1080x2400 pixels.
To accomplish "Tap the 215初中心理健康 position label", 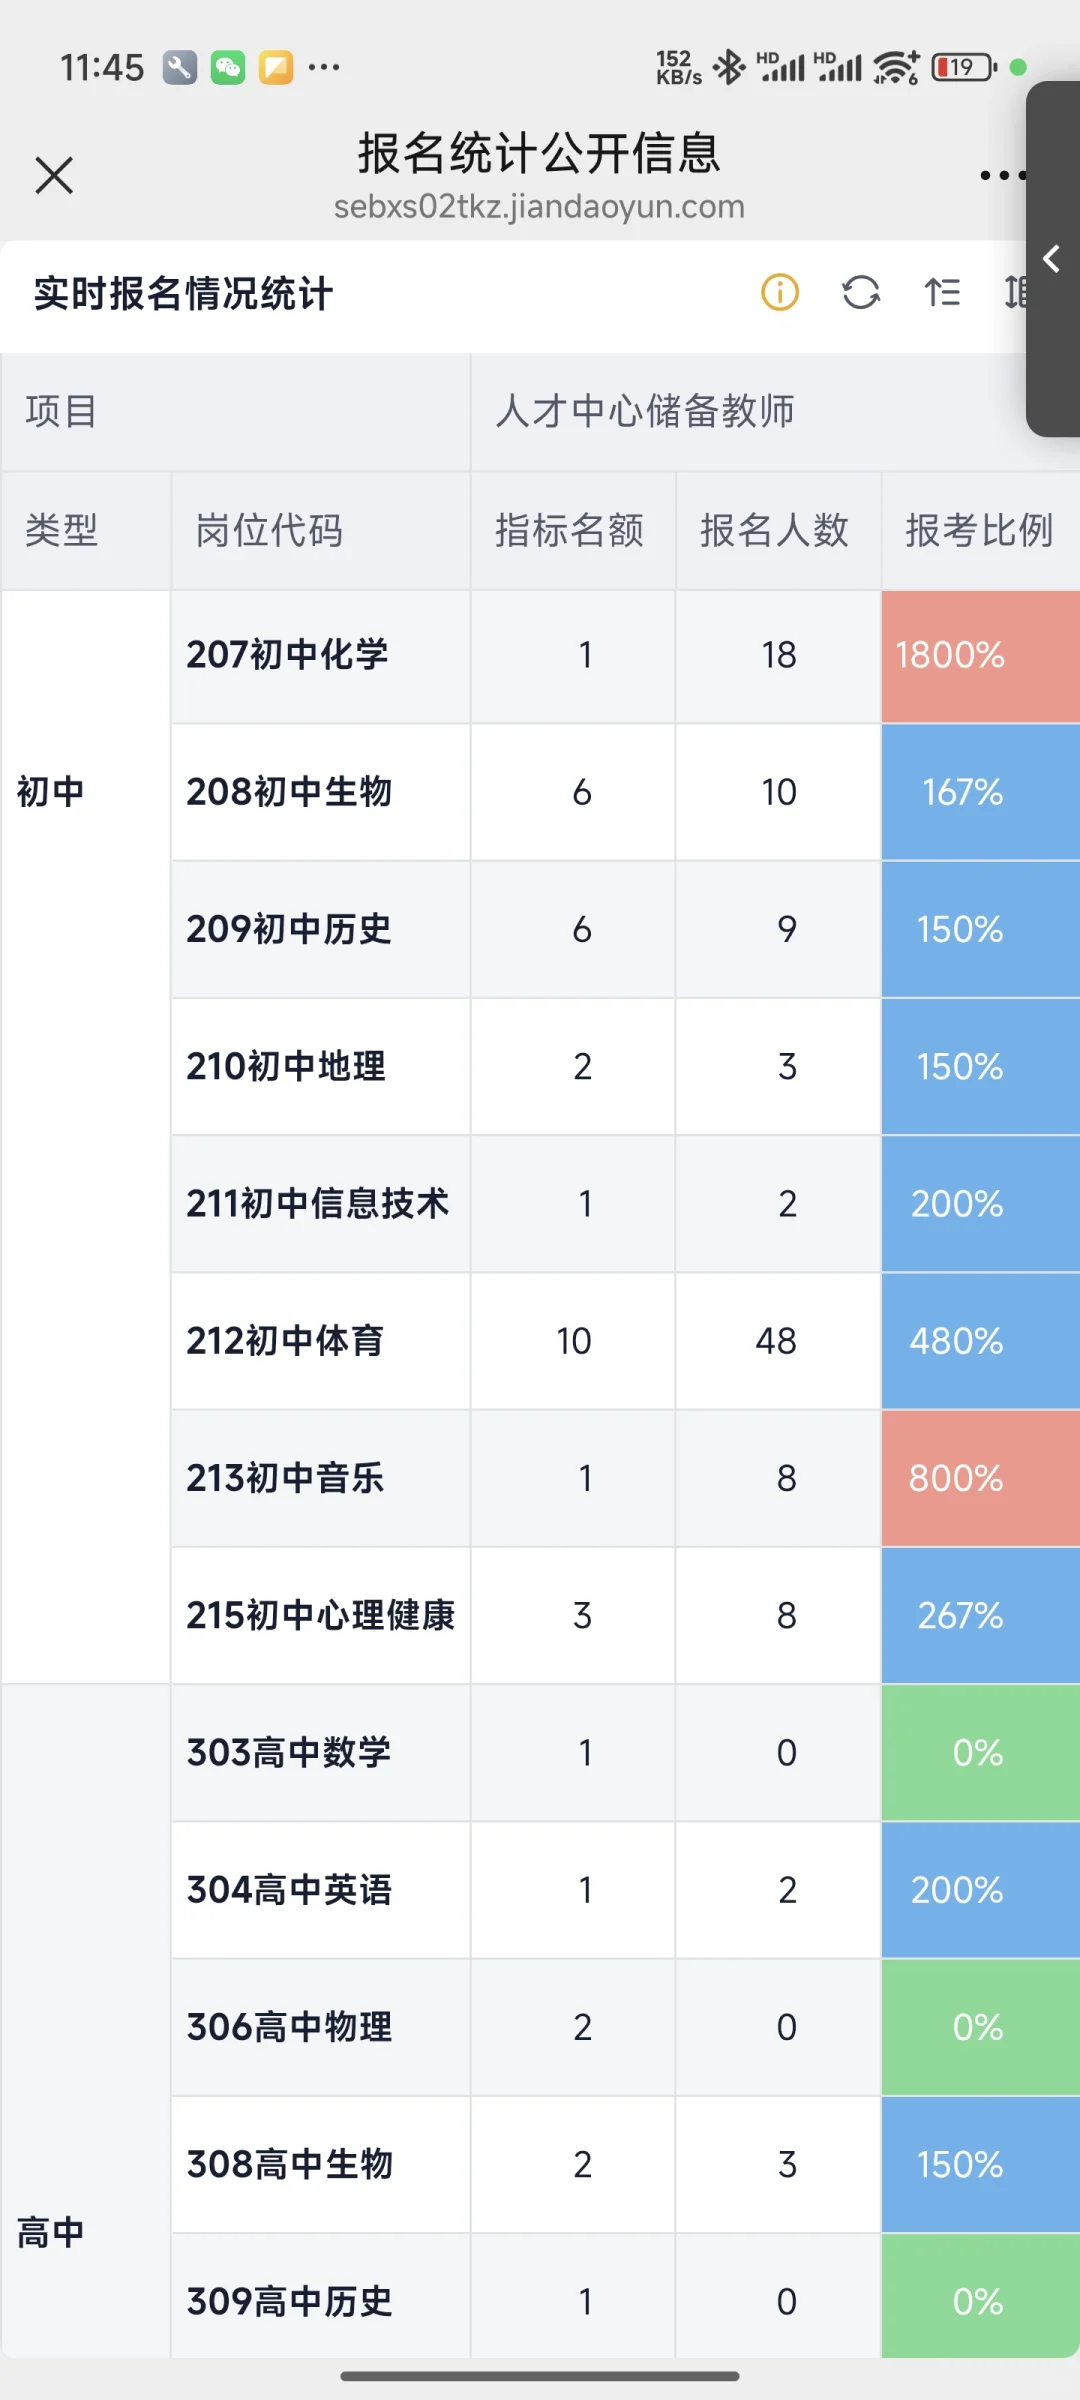I will (321, 1615).
